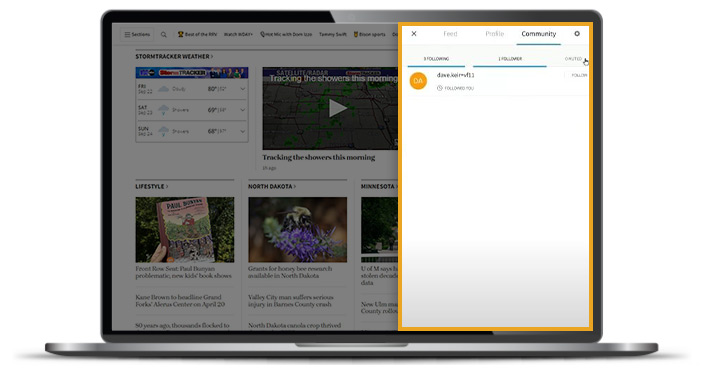Screen dimensions: 705x372
Task: Open the North Dakota section heading
Action: pyautogui.click(x=272, y=186)
